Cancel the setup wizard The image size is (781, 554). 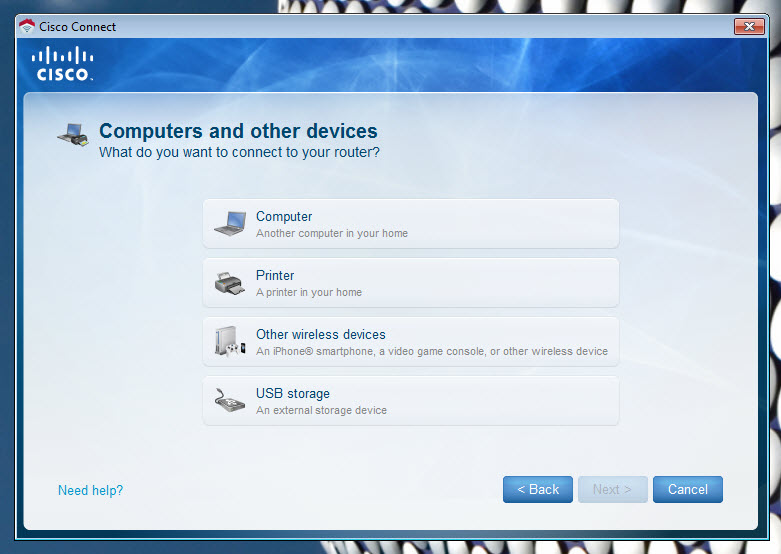tap(688, 489)
